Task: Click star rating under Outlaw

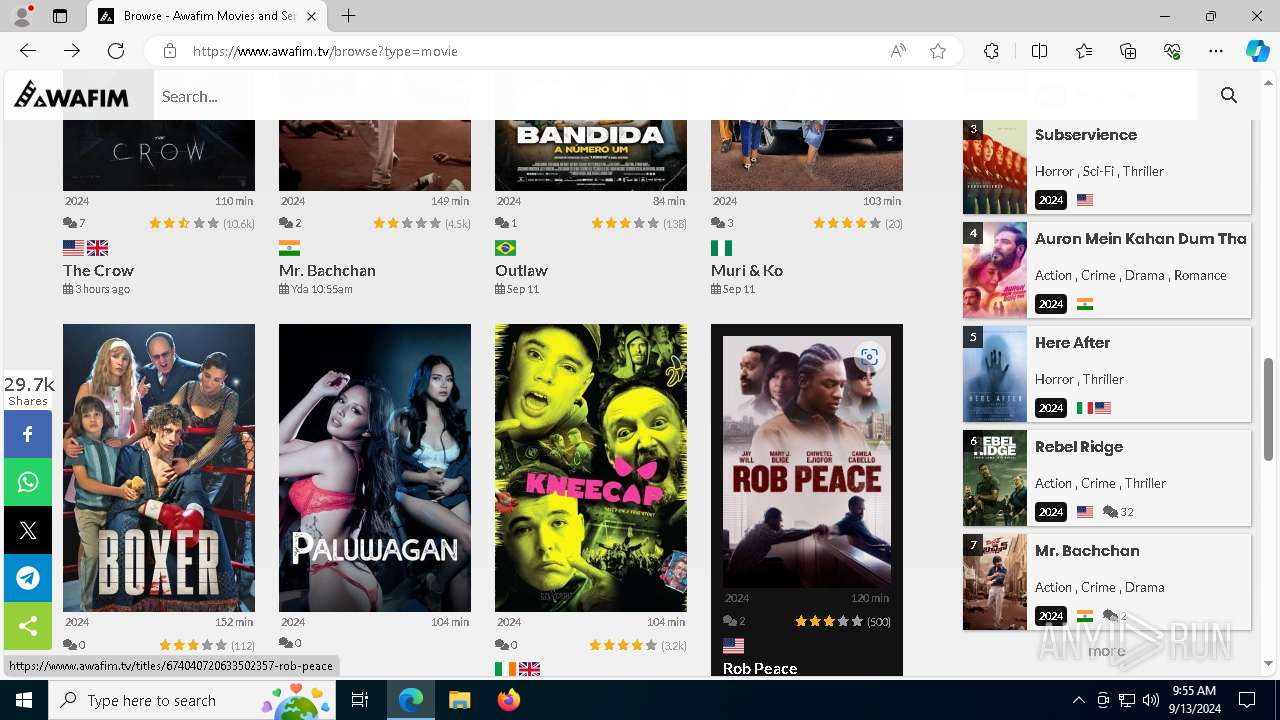Action: (625, 223)
